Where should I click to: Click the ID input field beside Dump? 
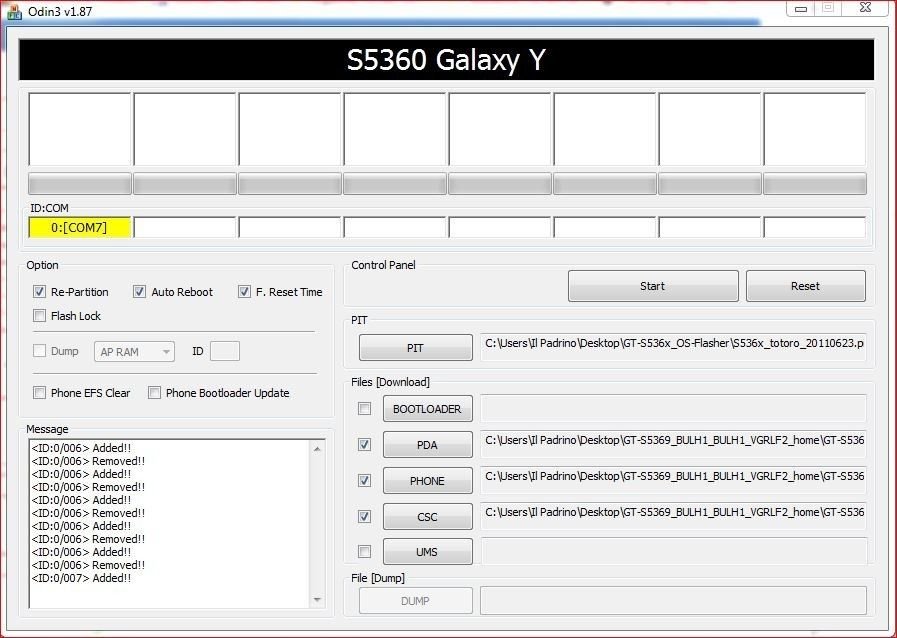[225, 351]
